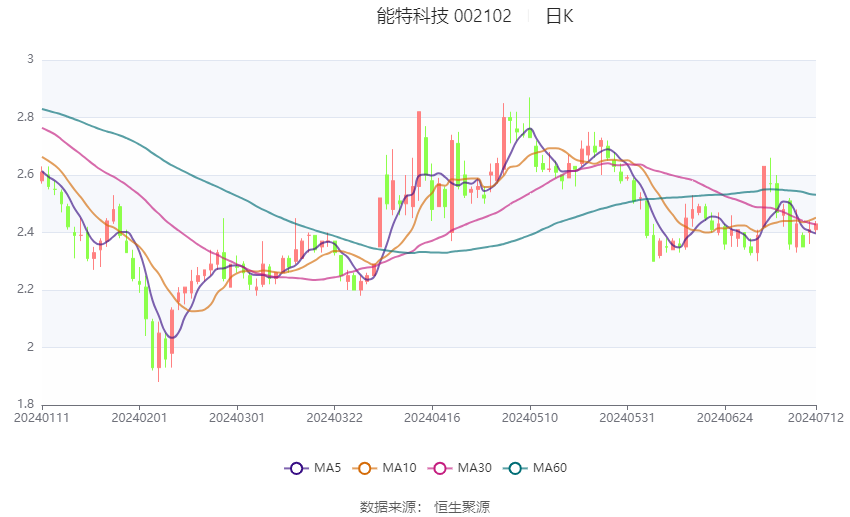The image size is (850, 517).
Task: Toggle the MA60 teal legend marker
Action: click(x=515, y=468)
